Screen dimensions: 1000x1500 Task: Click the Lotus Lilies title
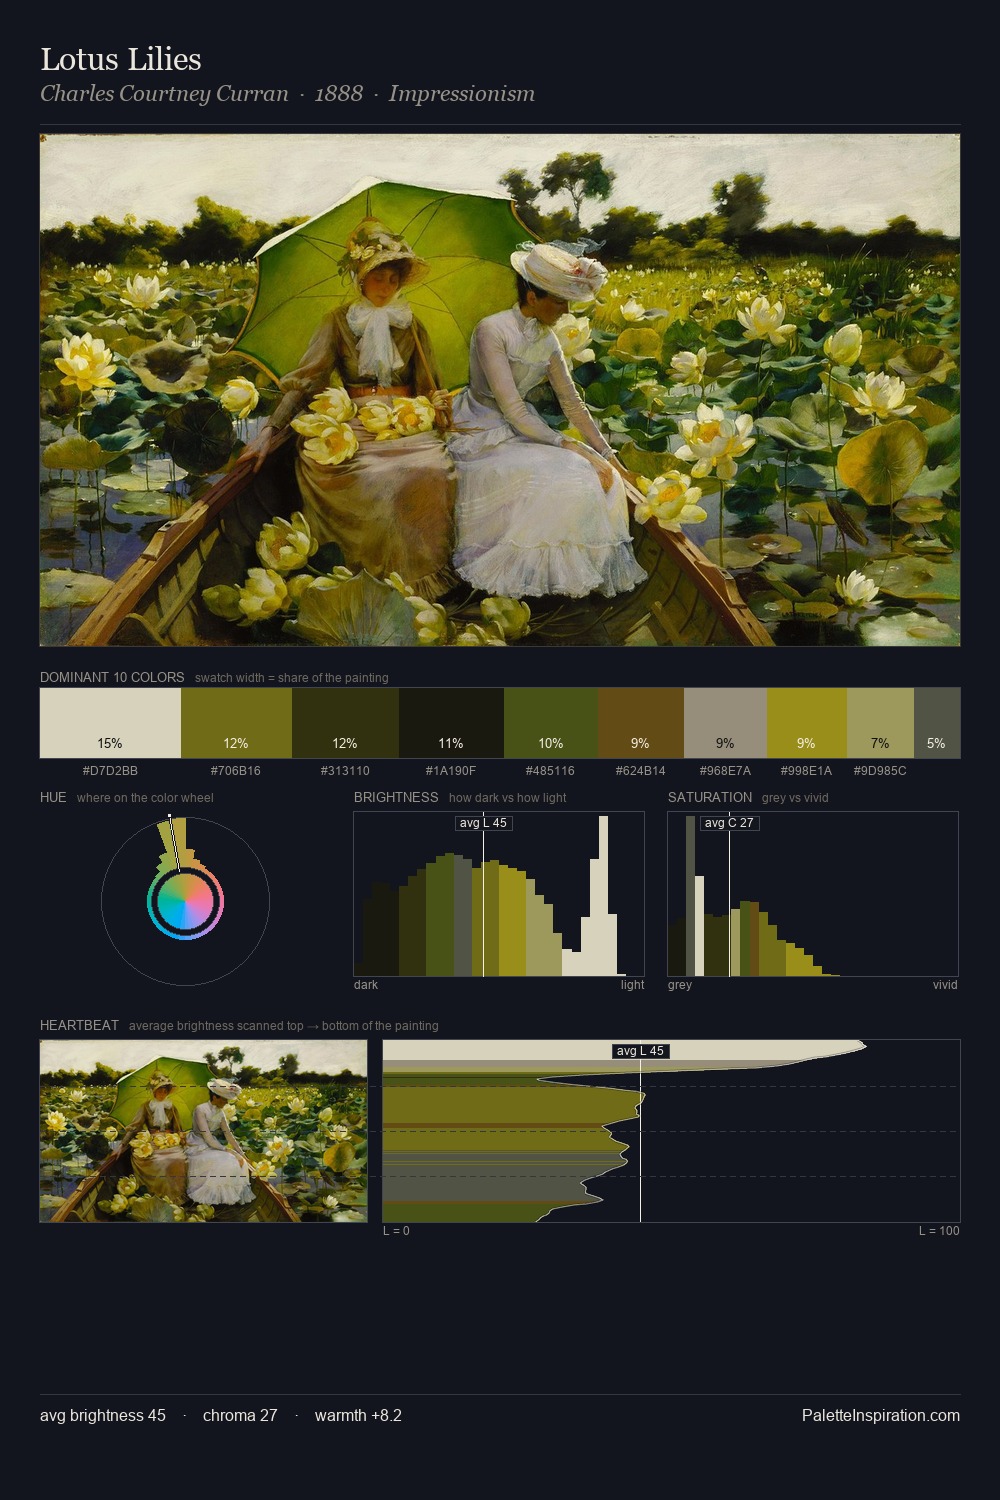[120, 59]
